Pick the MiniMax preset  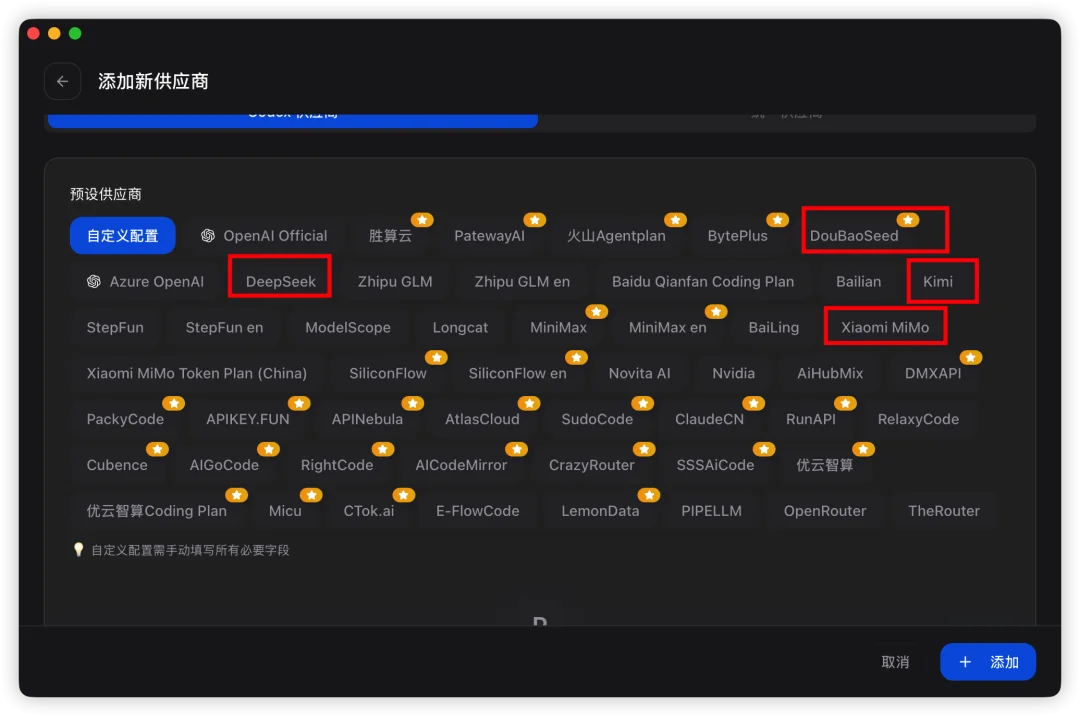click(x=559, y=328)
